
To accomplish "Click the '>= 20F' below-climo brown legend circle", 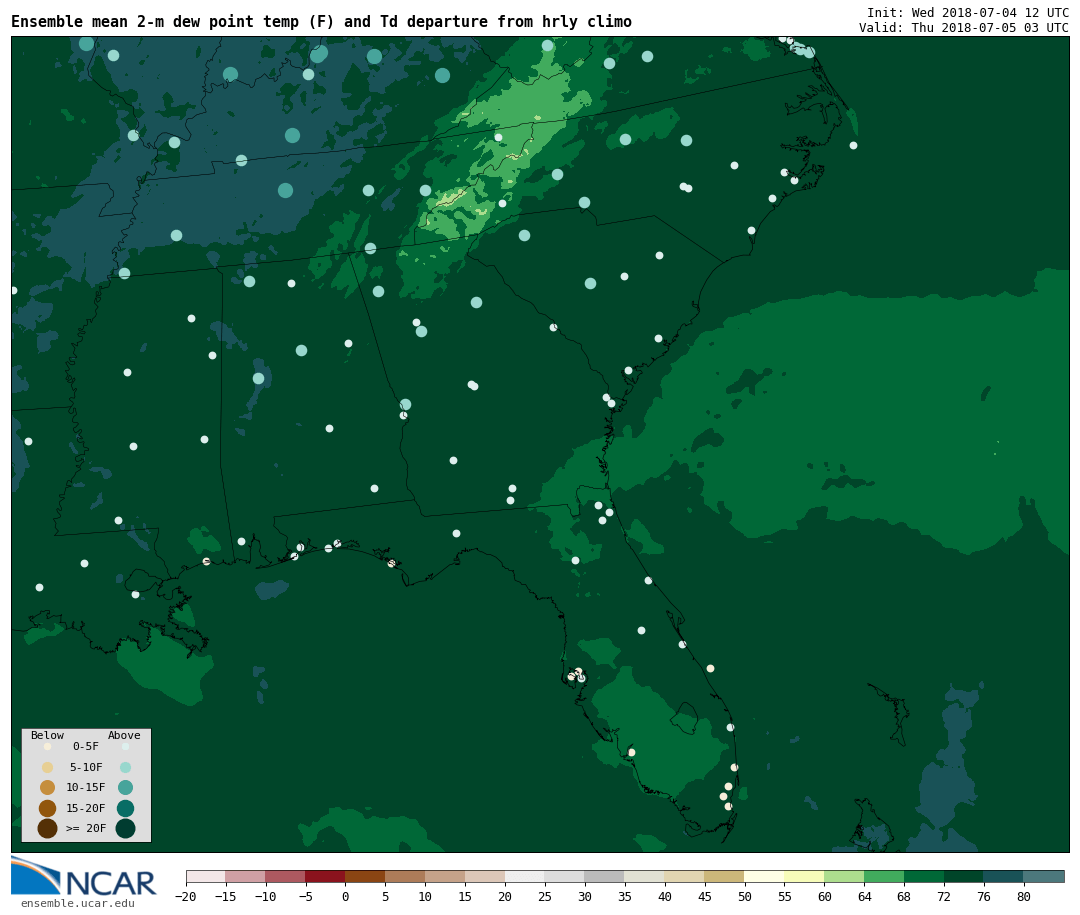I will (48, 828).
